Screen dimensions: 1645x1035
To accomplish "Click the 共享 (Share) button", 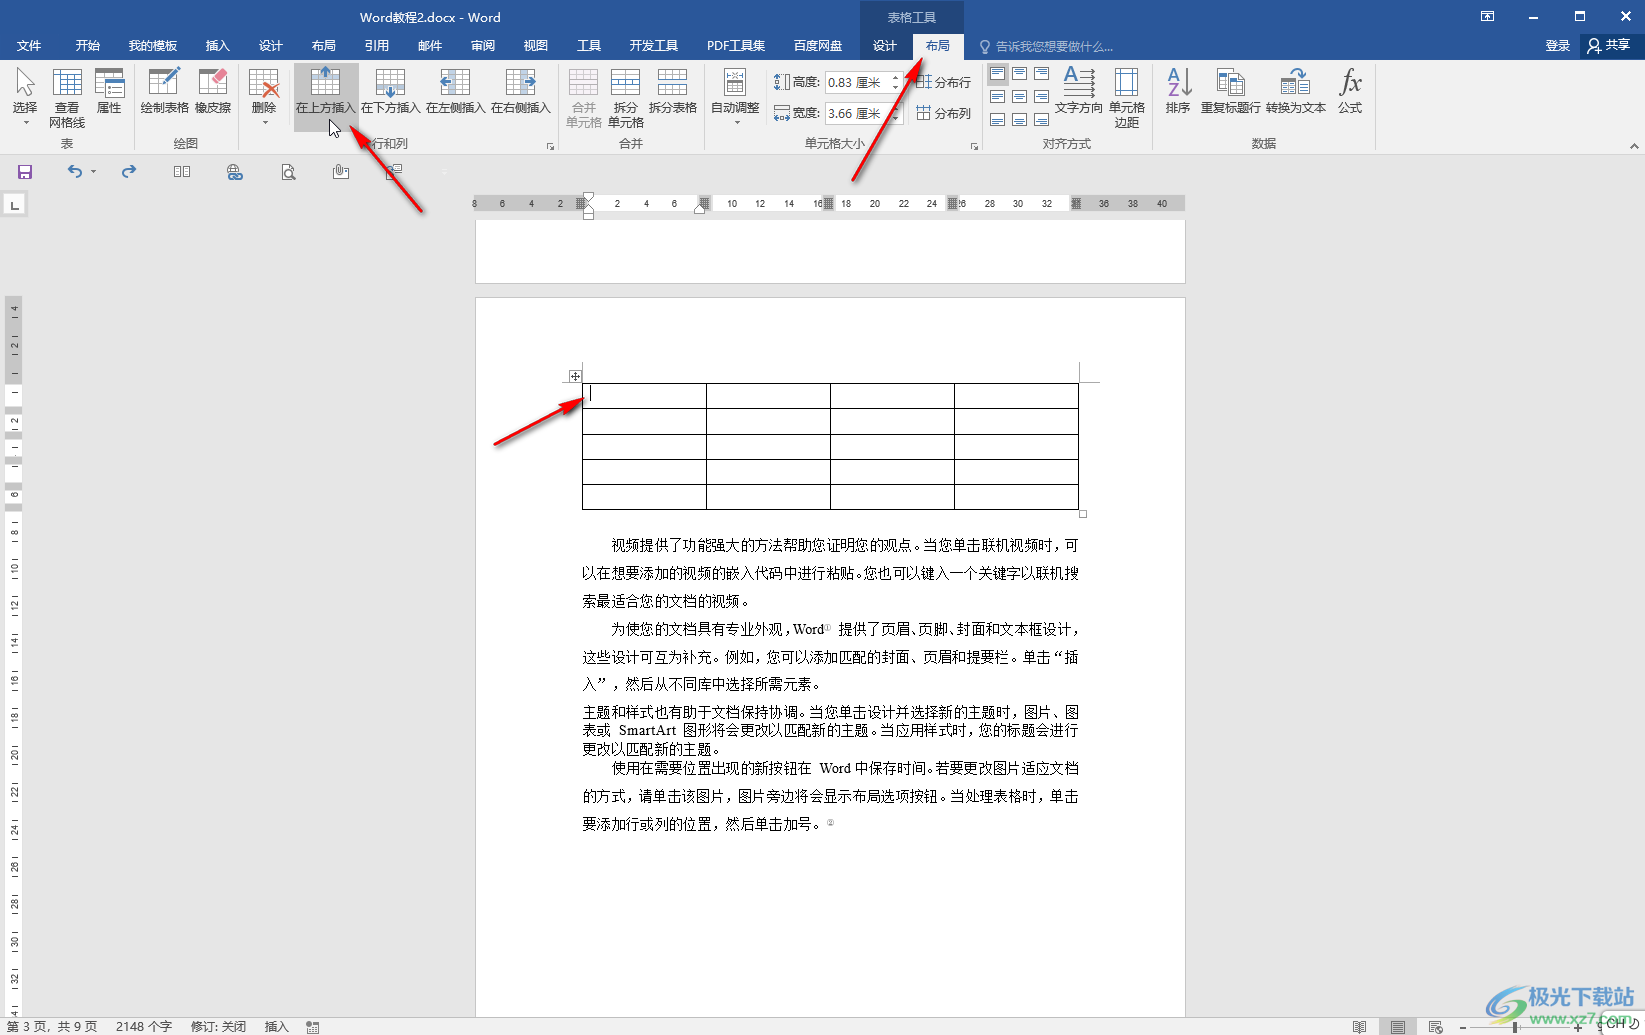I will click(1609, 46).
